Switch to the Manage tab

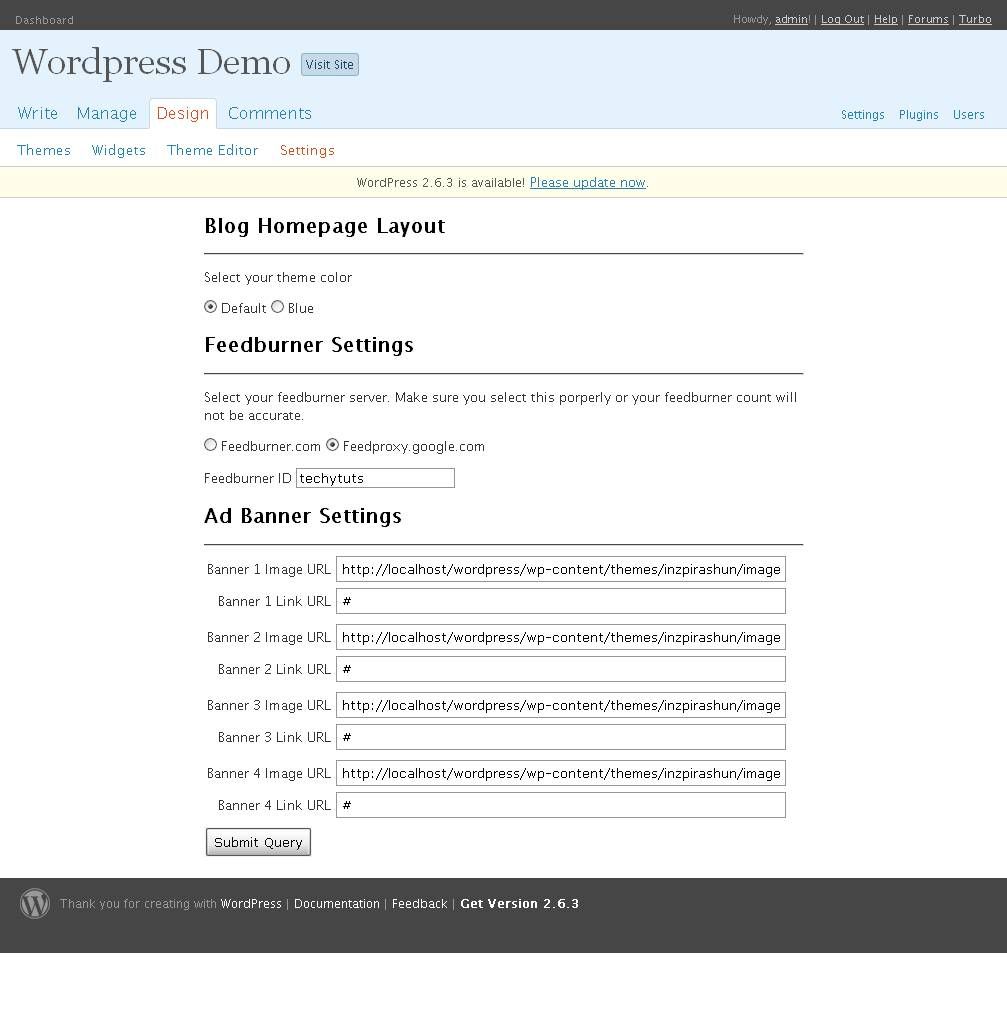106,113
